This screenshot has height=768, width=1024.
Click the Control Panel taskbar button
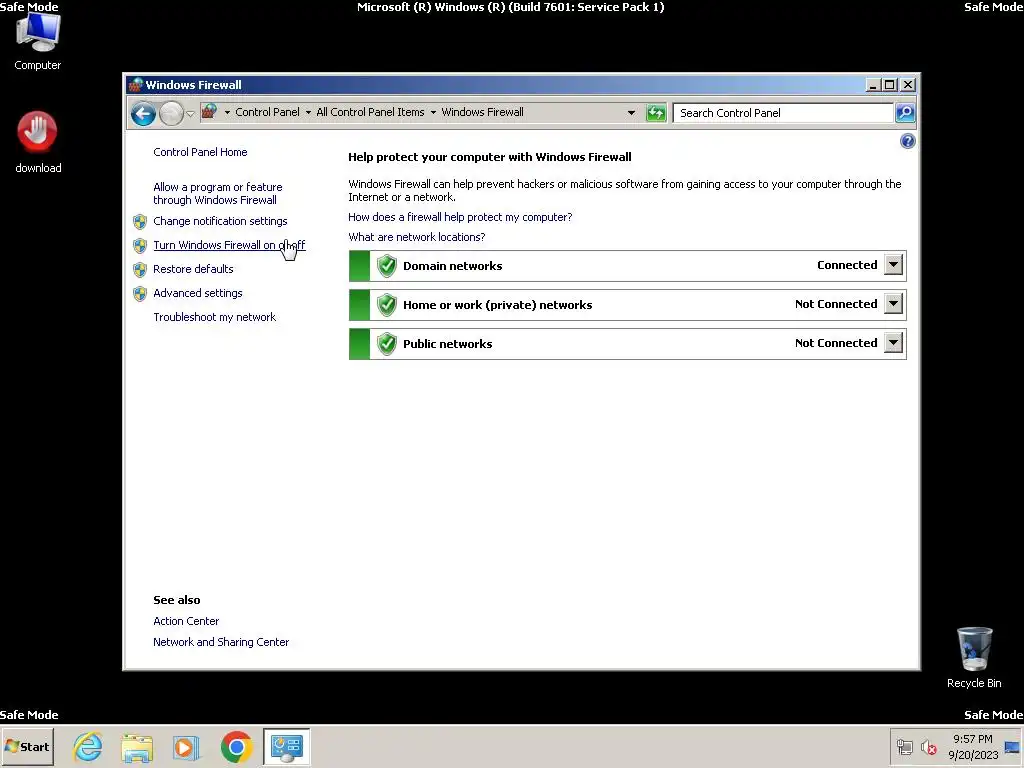287,747
